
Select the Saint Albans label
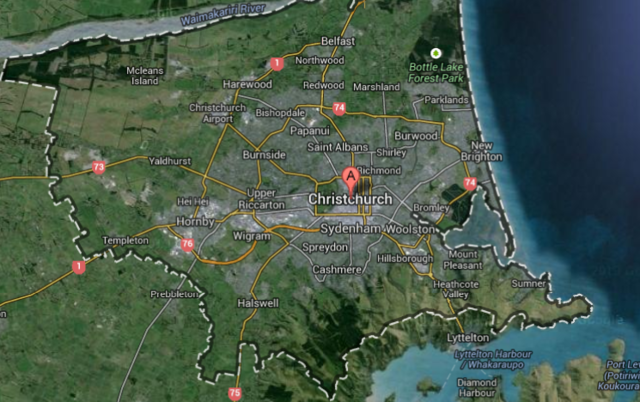coord(338,147)
